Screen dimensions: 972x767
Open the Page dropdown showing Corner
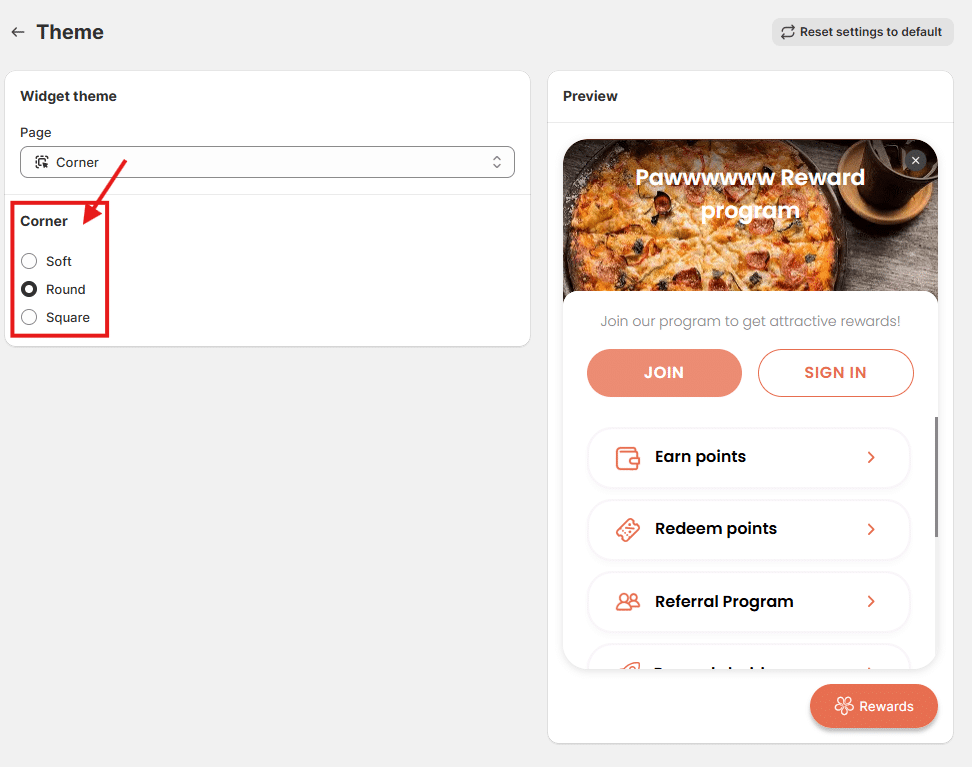click(267, 162)
